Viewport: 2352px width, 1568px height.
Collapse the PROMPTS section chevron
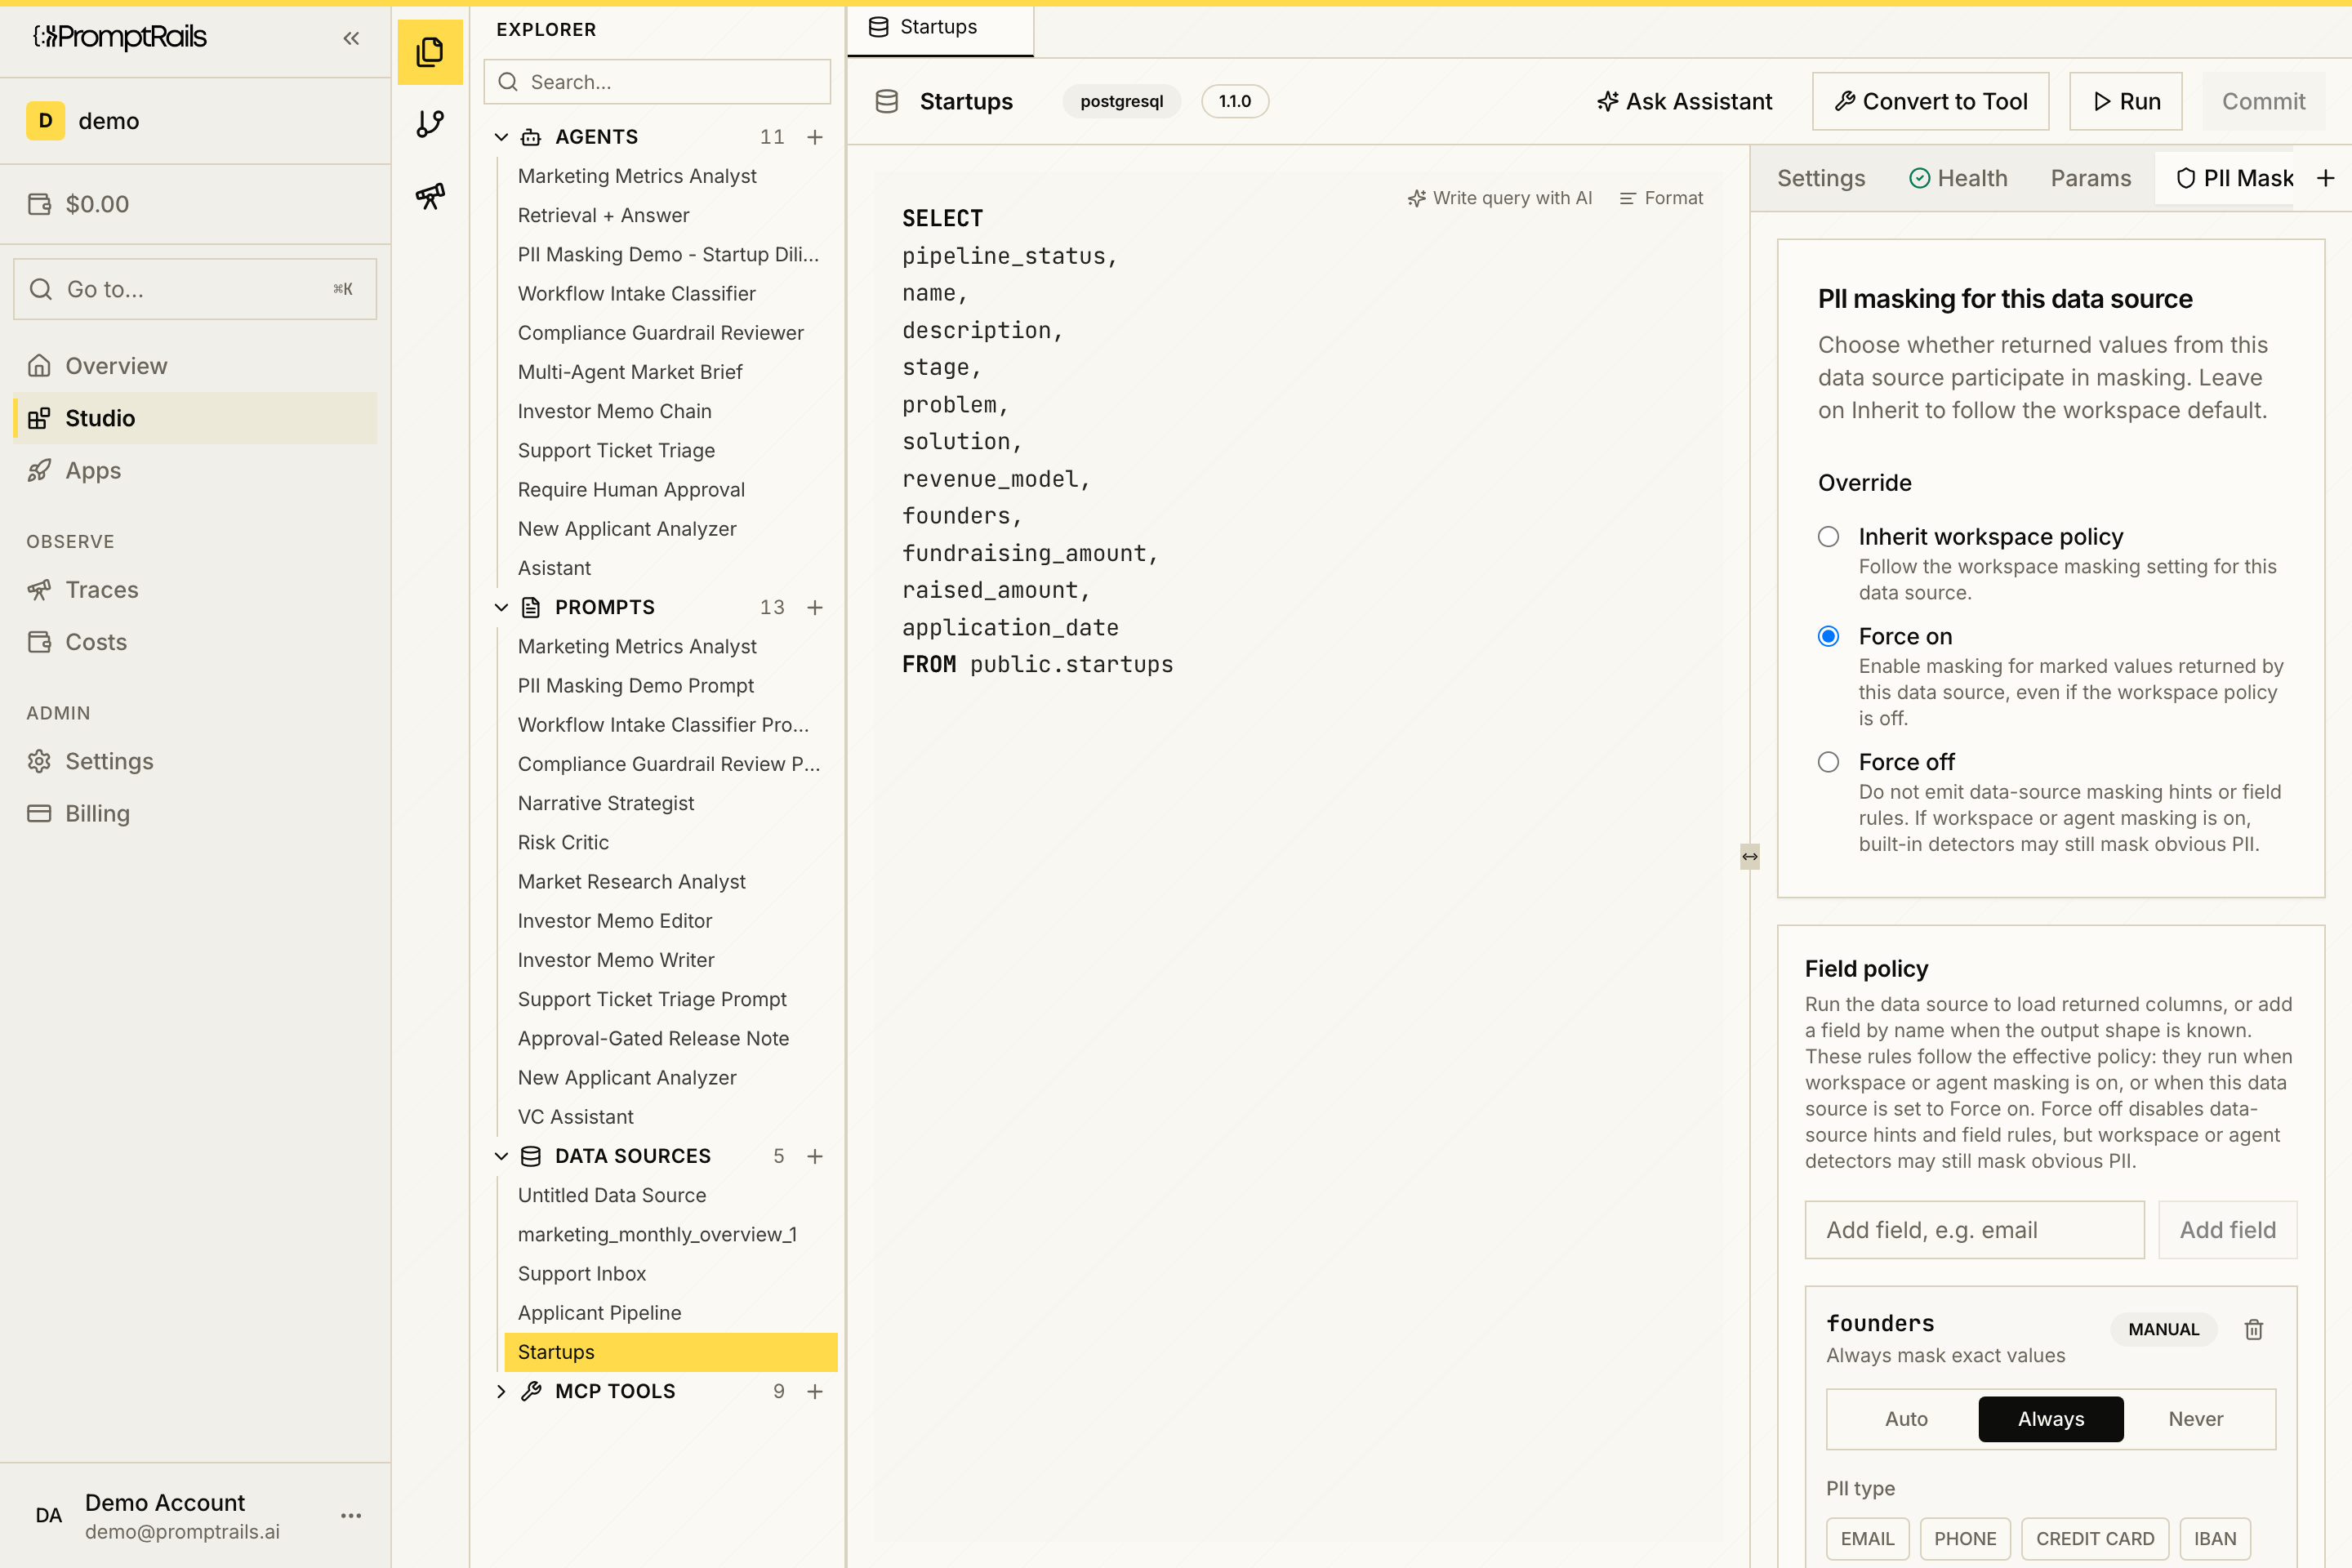click(x=502, y=607)
